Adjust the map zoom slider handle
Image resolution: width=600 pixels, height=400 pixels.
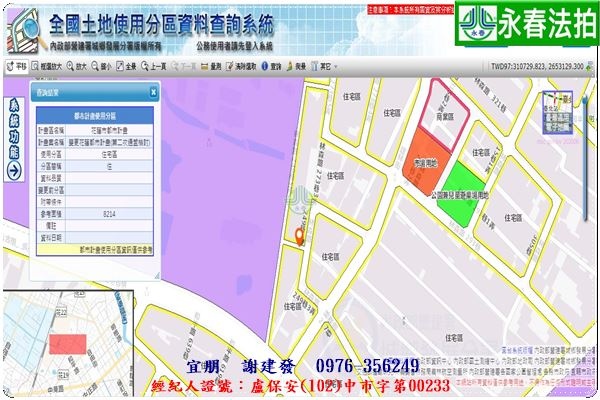(585, 101)
